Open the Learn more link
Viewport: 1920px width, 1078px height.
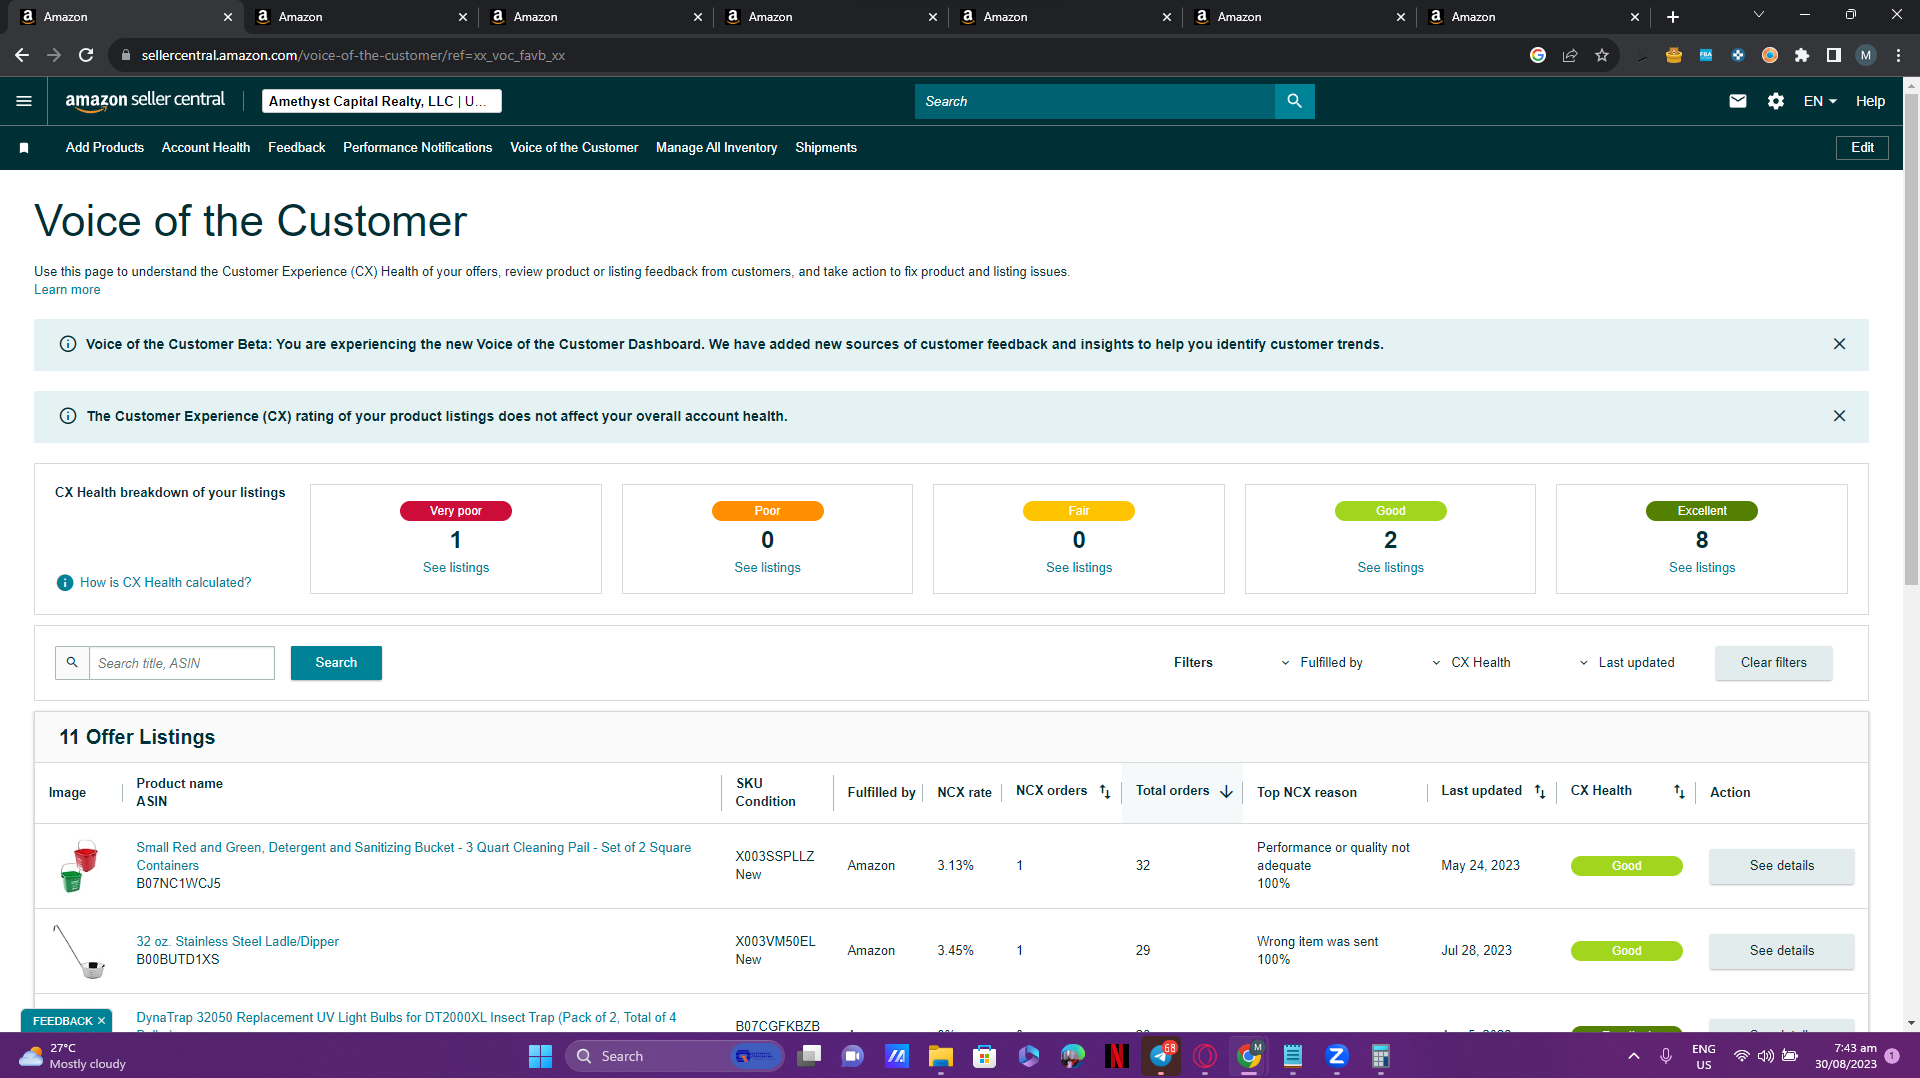[67, 290]
